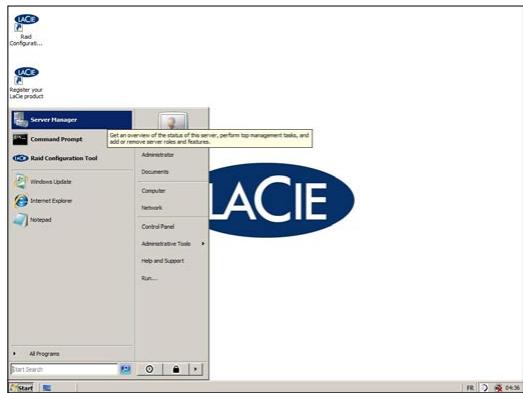The width and height of the screenshot is (523, 393).
Task: Click the FR language indicator in tray
Action: 470,388
